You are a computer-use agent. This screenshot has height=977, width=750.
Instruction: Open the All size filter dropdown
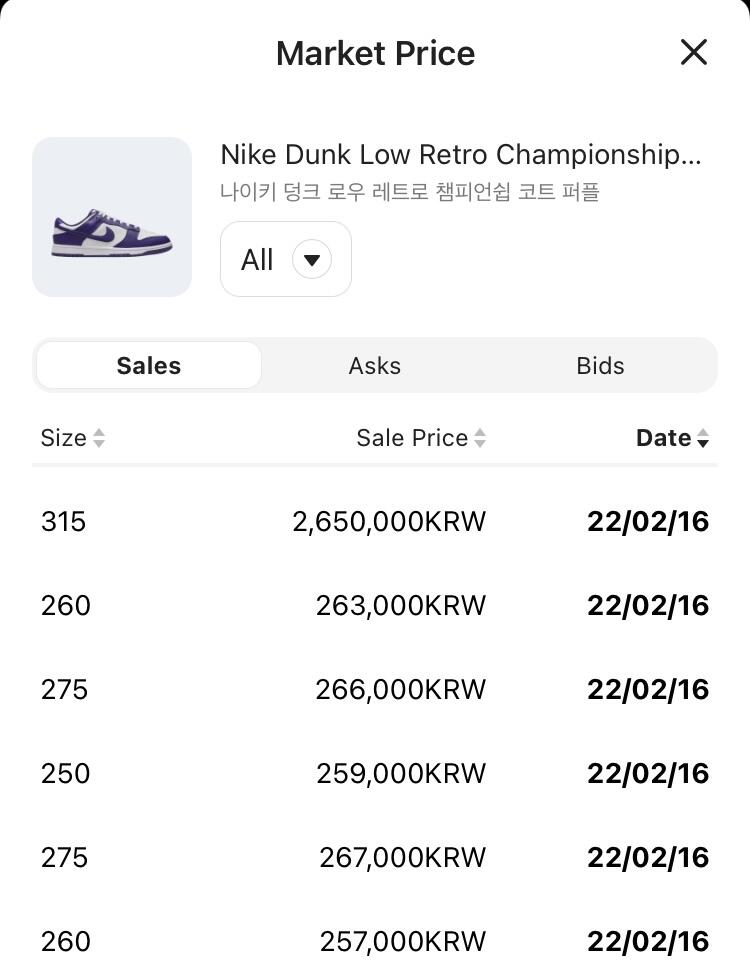click(x=285, y=260)
